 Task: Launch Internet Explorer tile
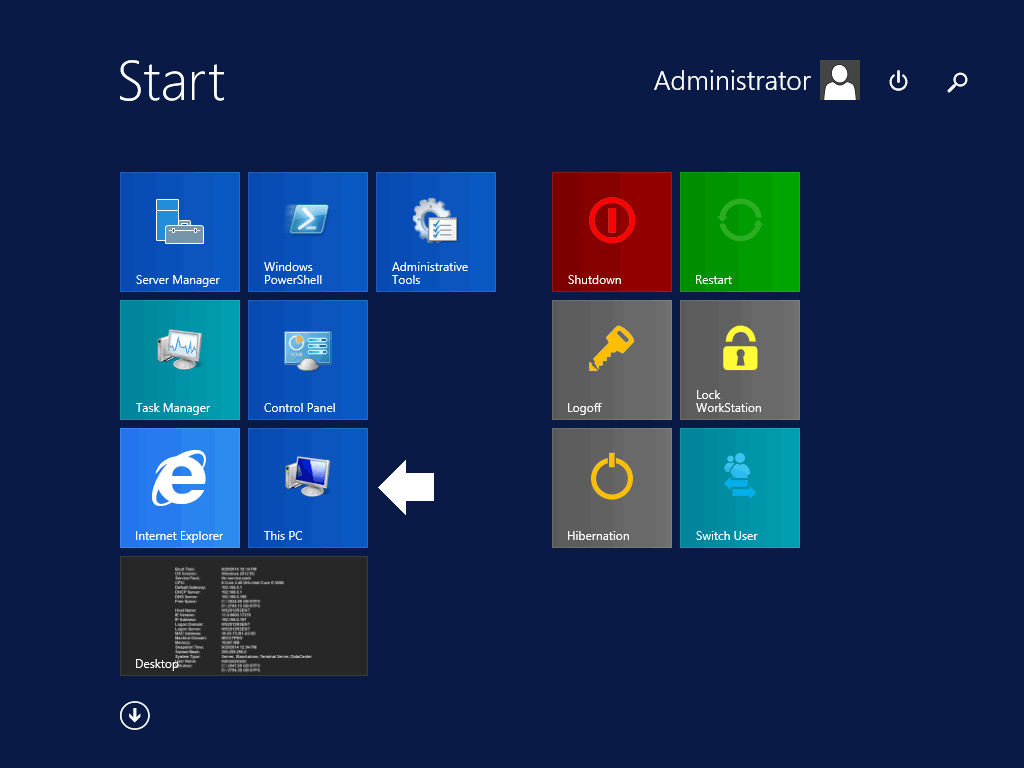tap(180, 488)
